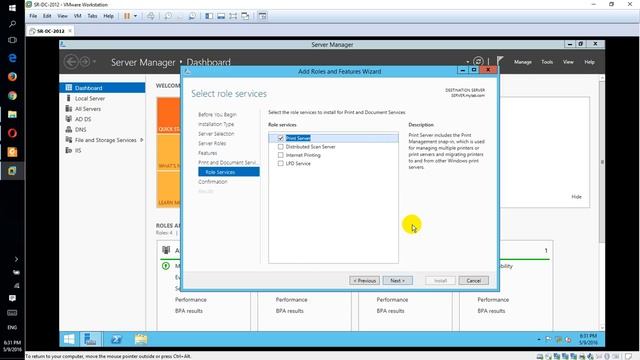The image size is (640, 360).
Task: Cancel the Add Roles and Features Wizard
Action: point(473,281)
